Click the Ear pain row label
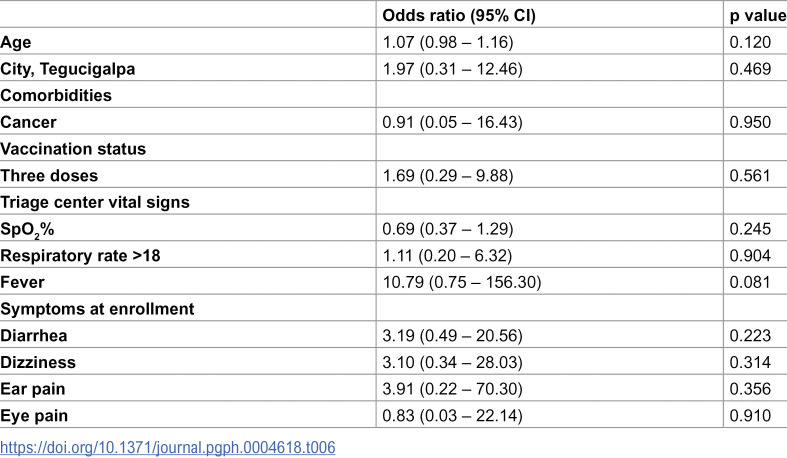The image size is (787, 458). (33, 389)
